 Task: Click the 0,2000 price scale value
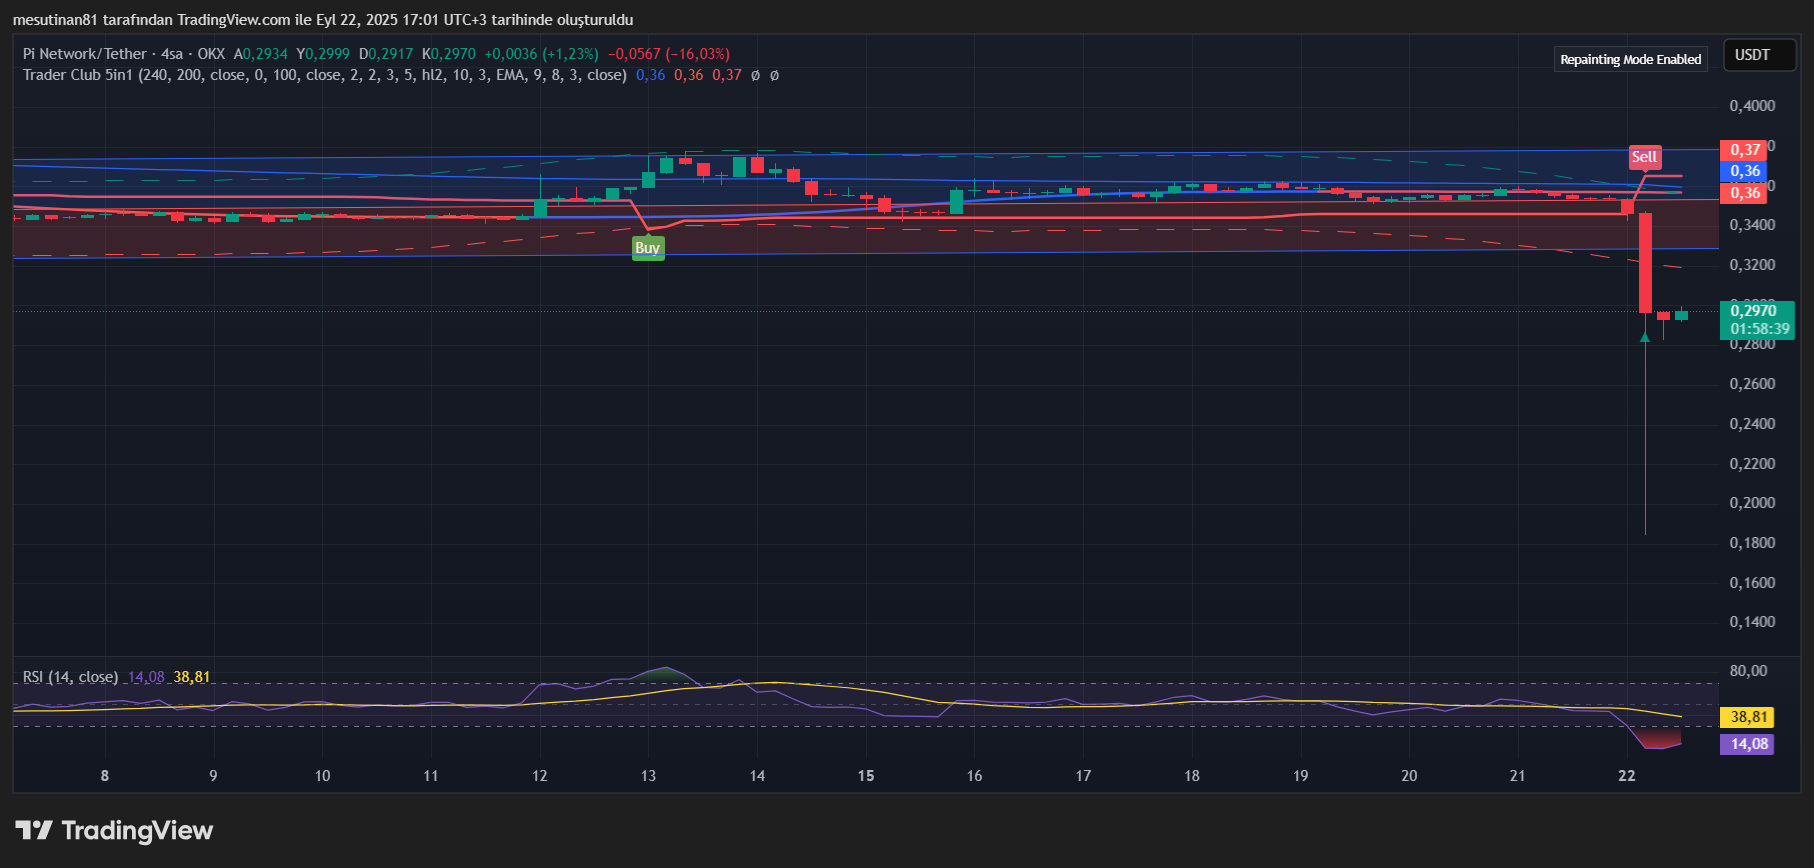(1752, 503)
